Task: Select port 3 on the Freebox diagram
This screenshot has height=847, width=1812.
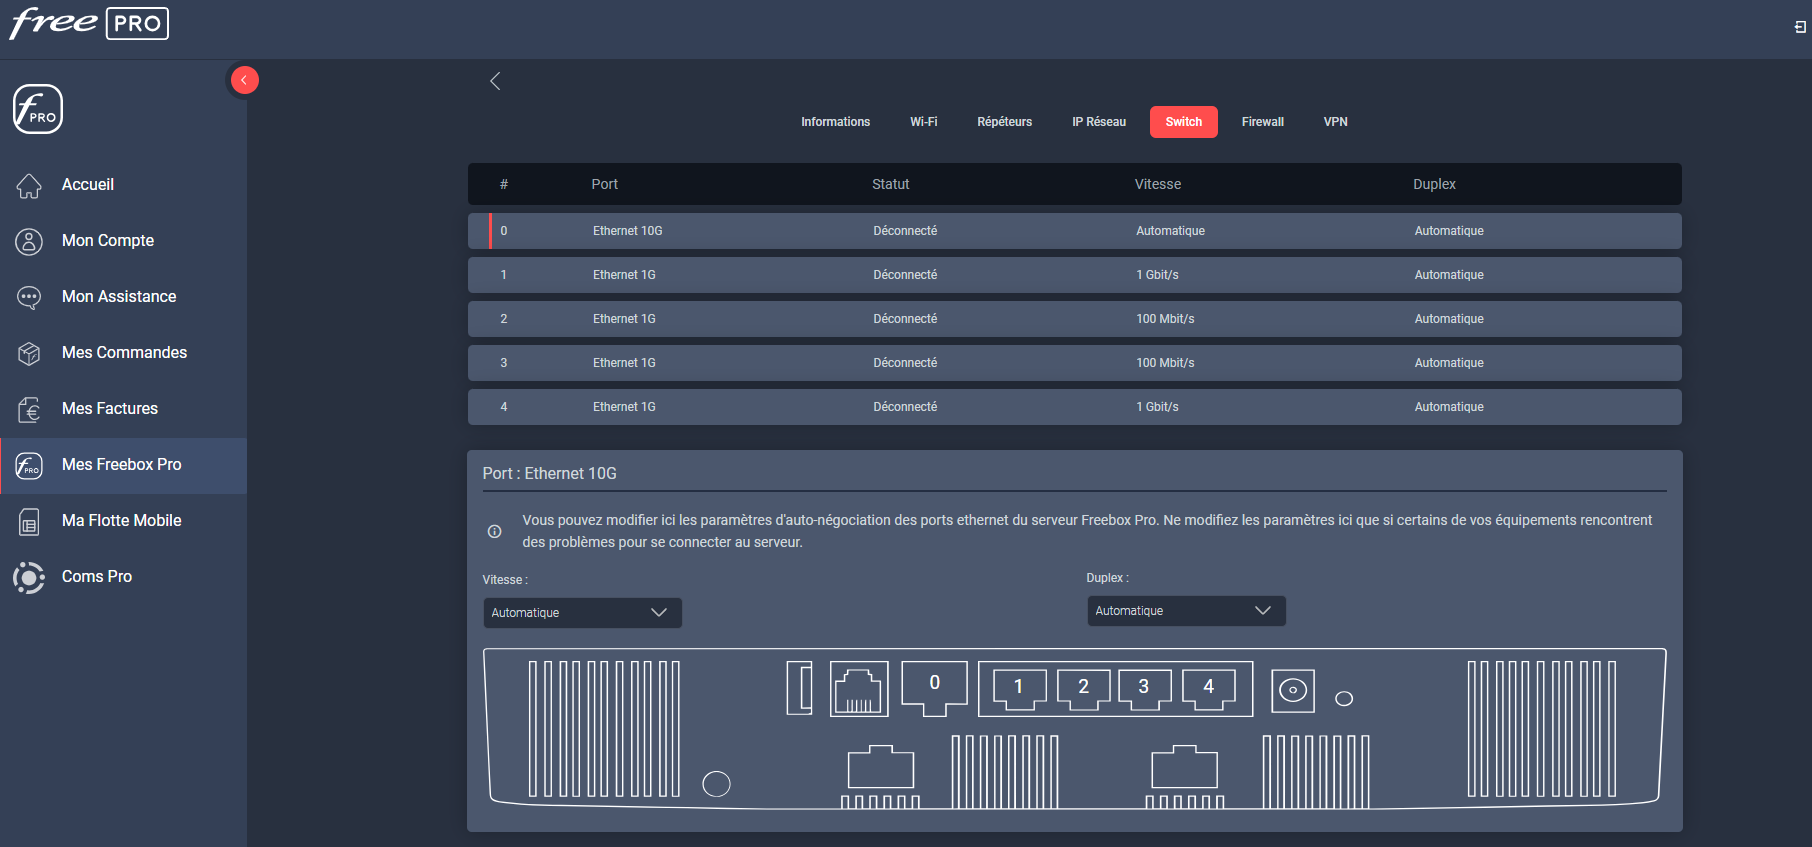Action: 1144,688
